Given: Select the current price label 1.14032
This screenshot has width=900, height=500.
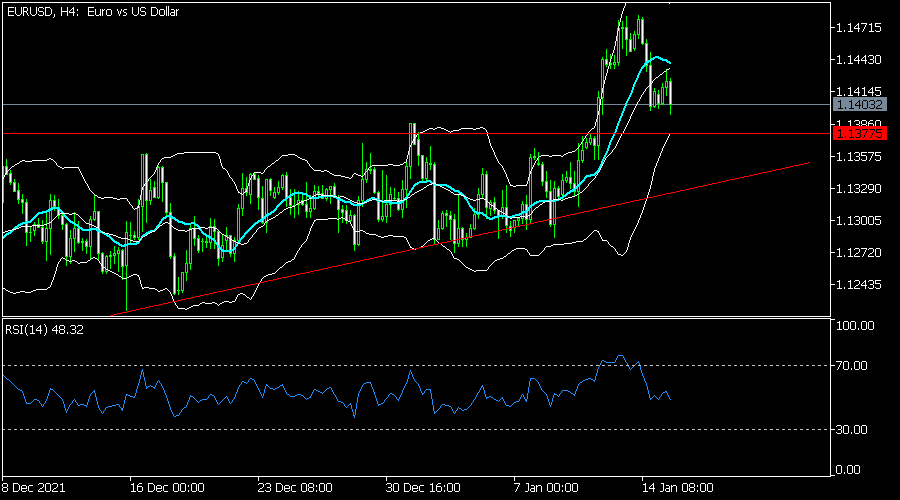Looking at the screenshot, I should 859,104.
